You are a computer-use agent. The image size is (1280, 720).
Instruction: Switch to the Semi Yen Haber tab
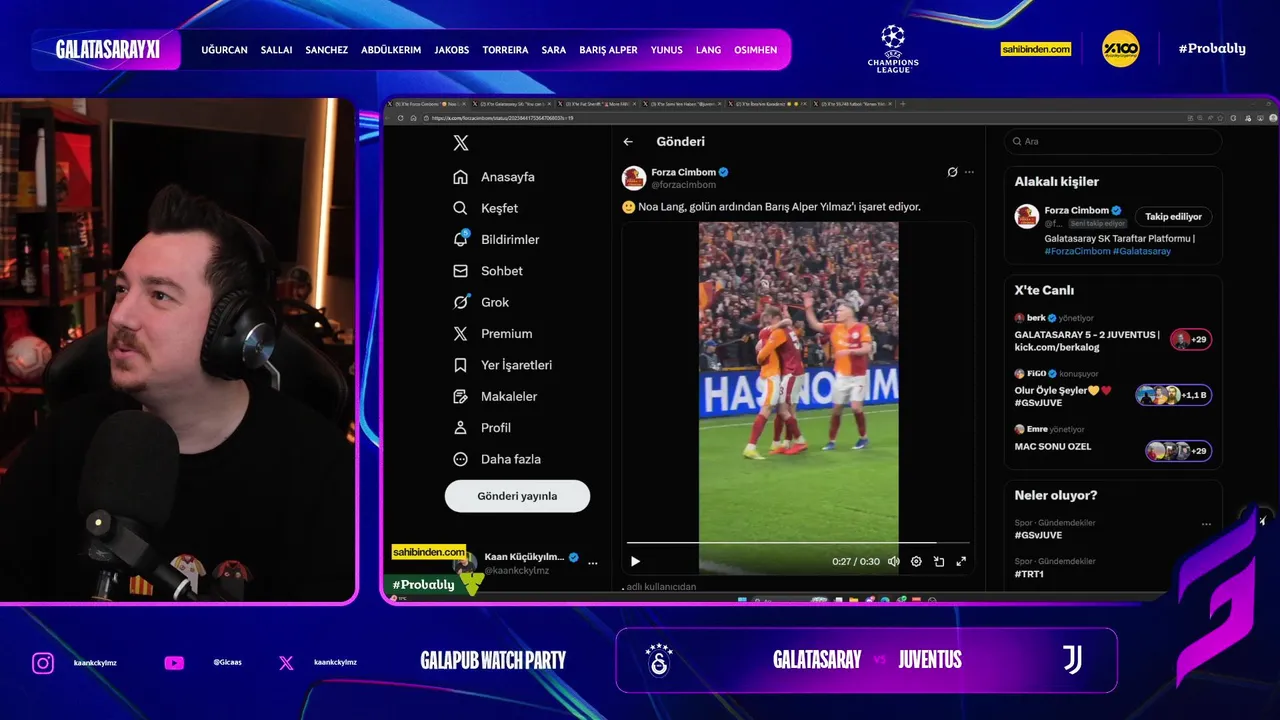point(684,104)
